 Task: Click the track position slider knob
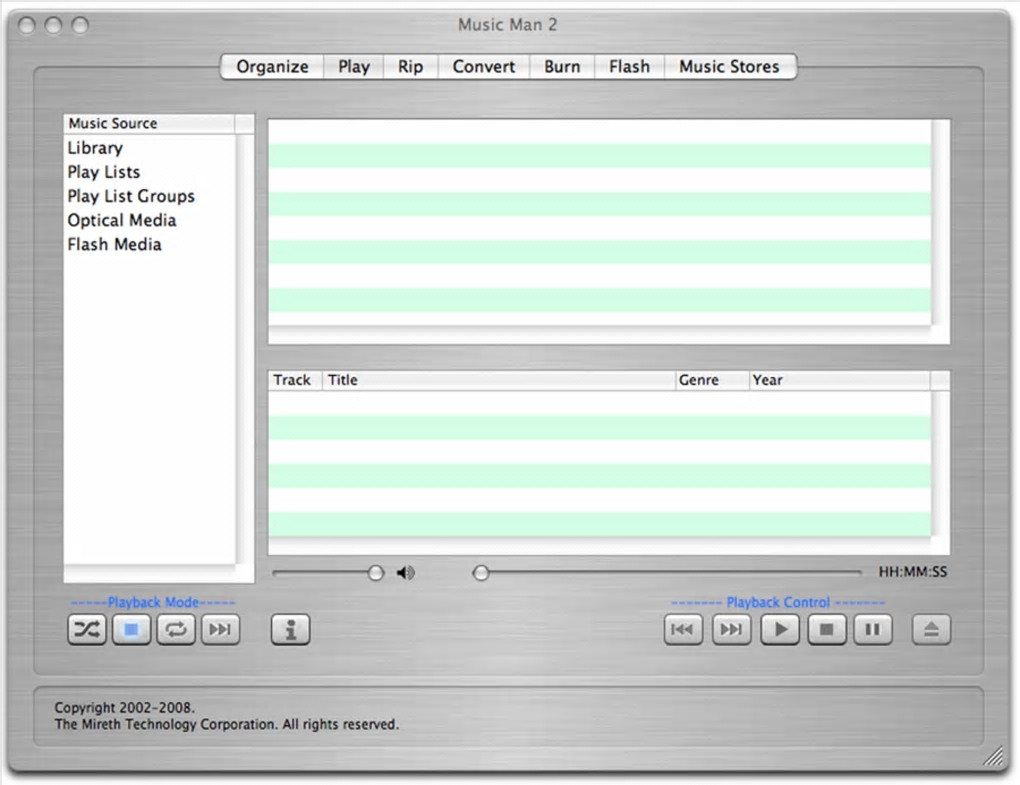click(x=481, y=572)
